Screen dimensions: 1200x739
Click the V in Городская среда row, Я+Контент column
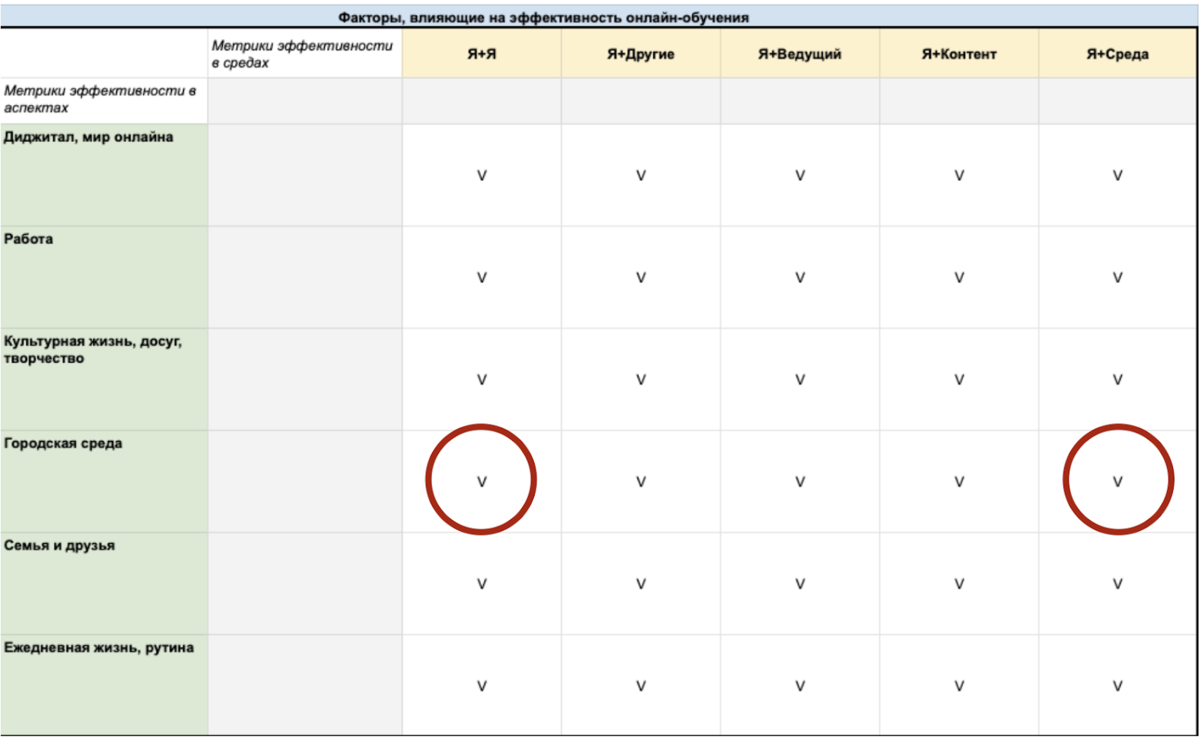(x=959, y=482)
